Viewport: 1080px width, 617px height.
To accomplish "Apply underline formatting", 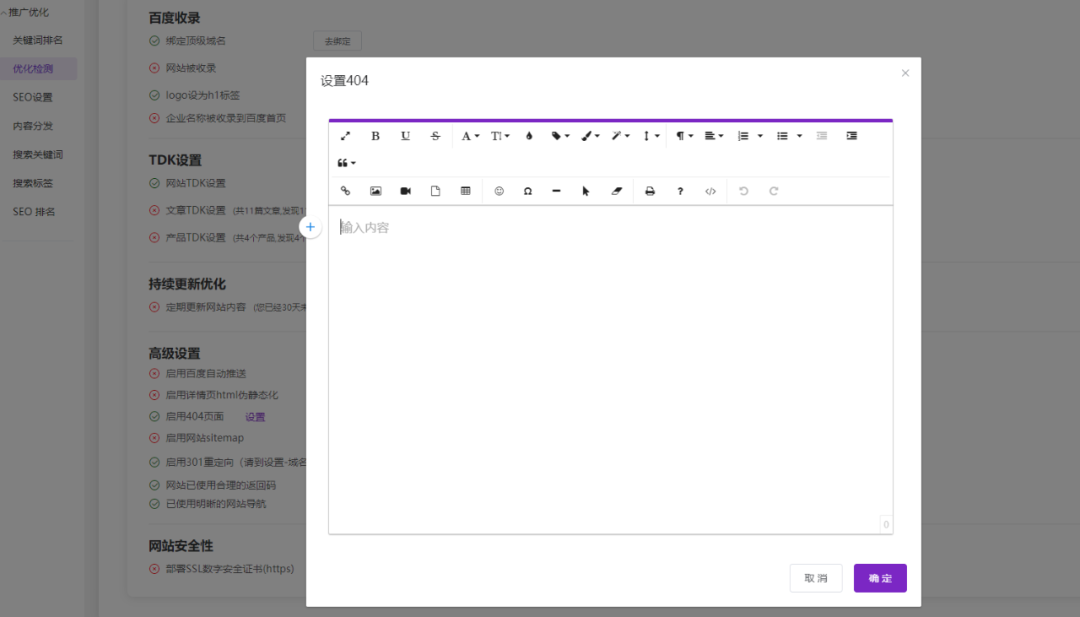I will click(405, 136).
